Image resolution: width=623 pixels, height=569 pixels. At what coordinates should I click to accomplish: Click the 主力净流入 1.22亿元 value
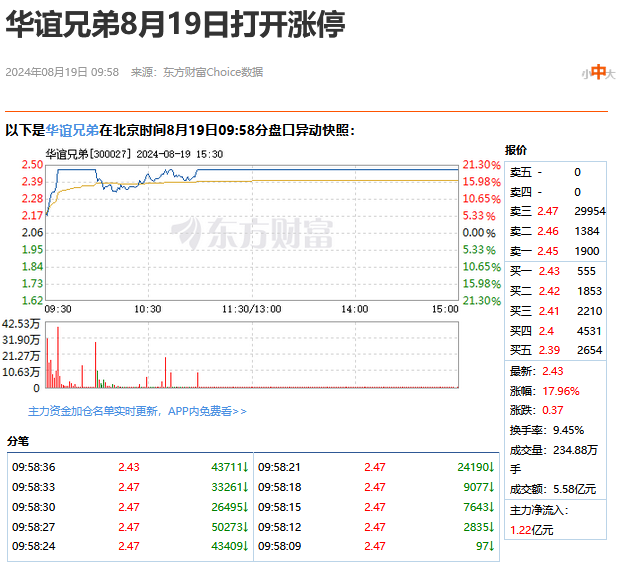(x=532, y=530)
